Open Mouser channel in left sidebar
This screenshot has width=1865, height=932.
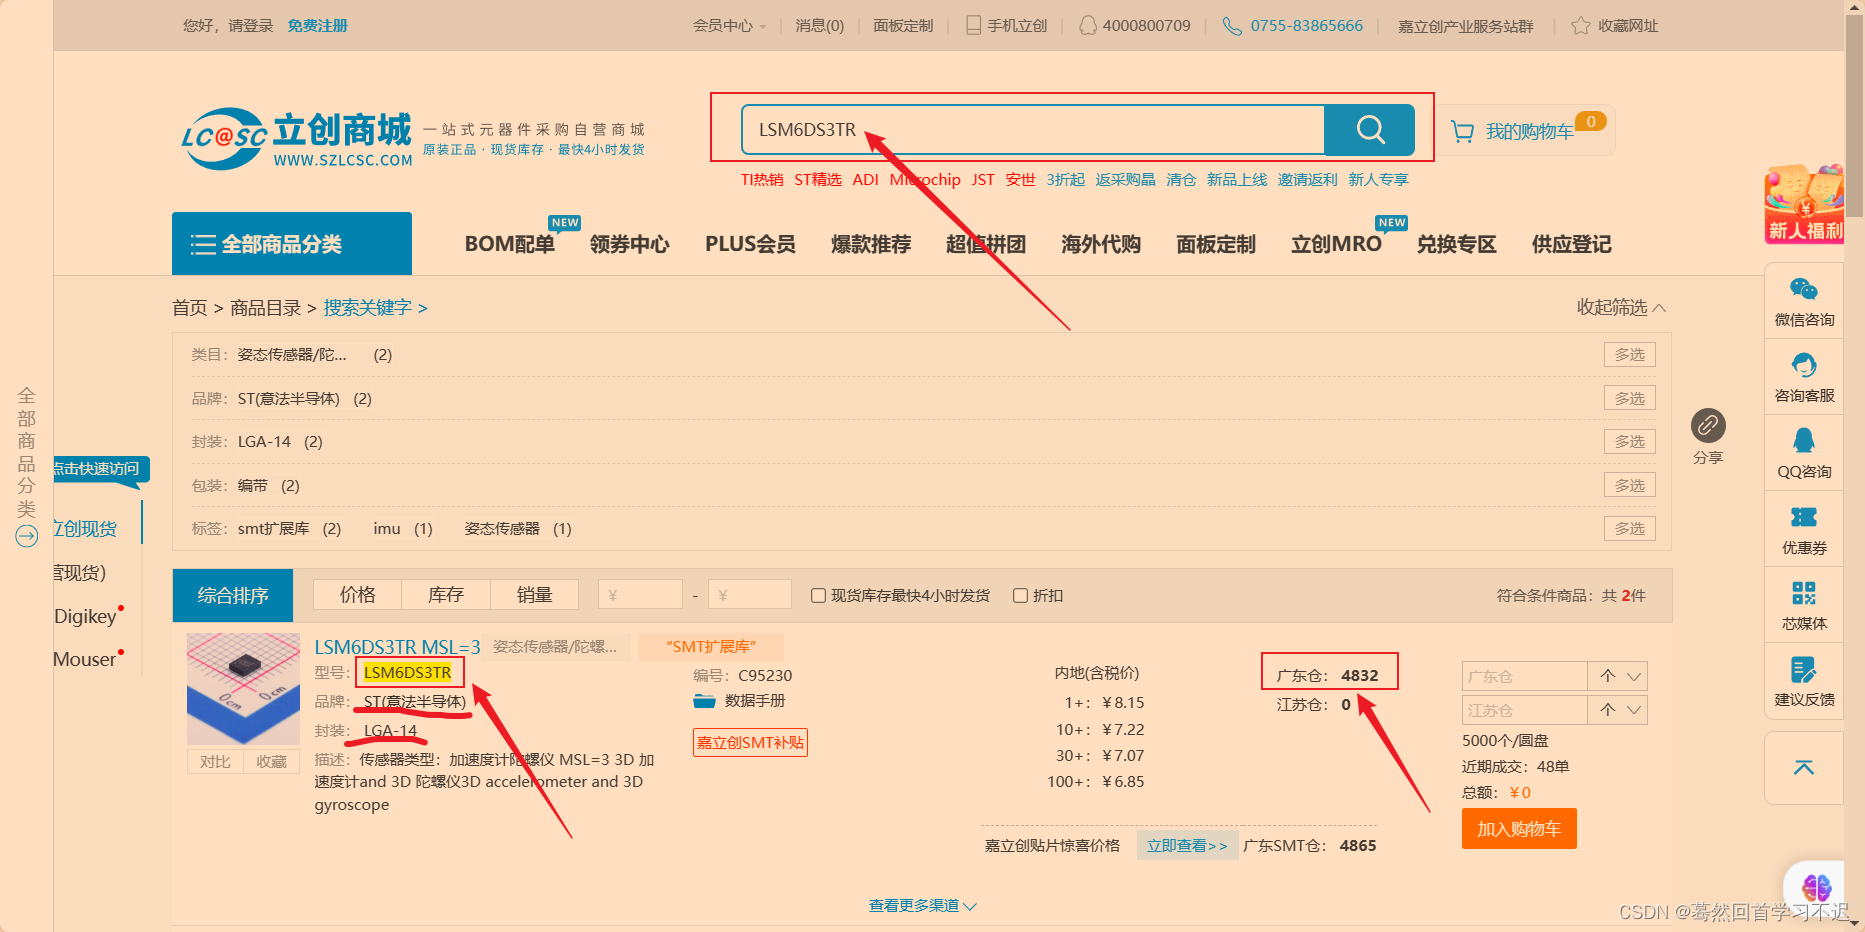coord(85,659)
